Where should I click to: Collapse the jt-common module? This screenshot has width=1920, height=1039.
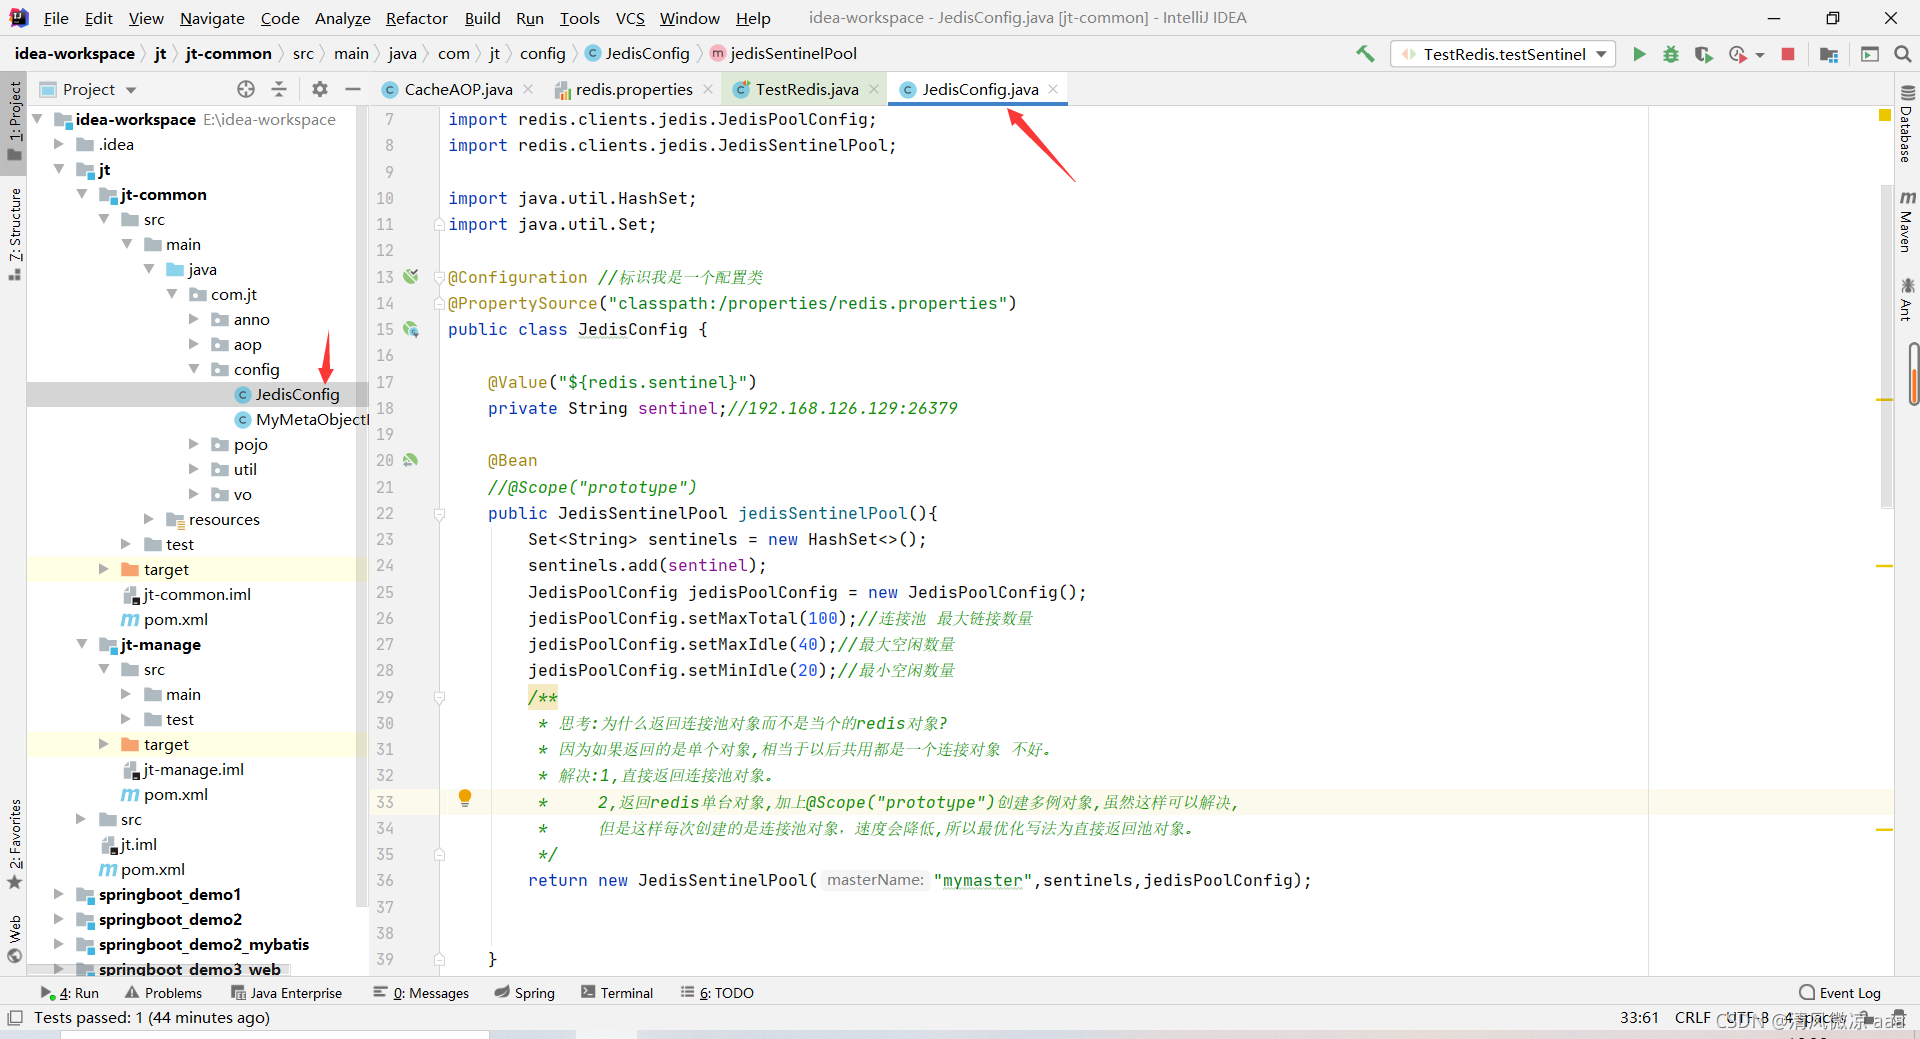[x=82, y=194]
